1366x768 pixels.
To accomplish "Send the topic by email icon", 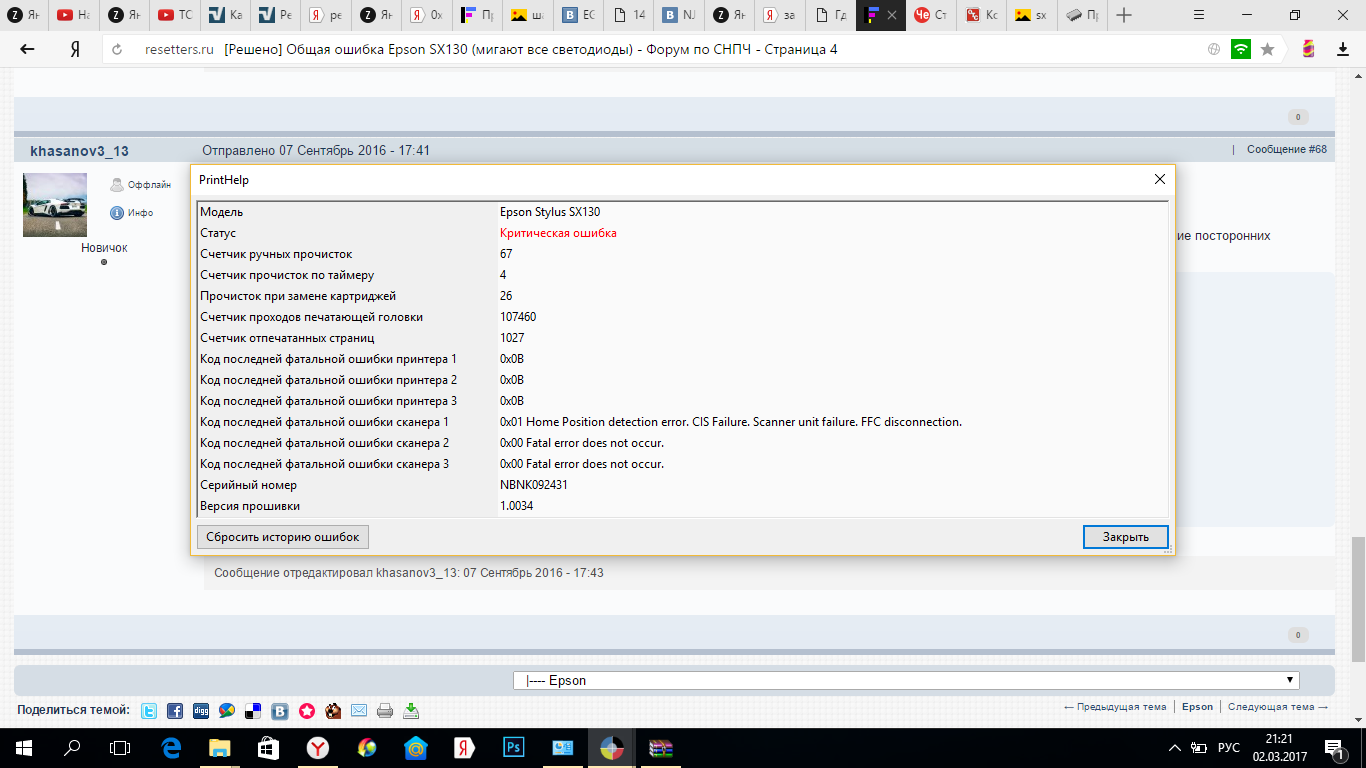I will [359, 711].
